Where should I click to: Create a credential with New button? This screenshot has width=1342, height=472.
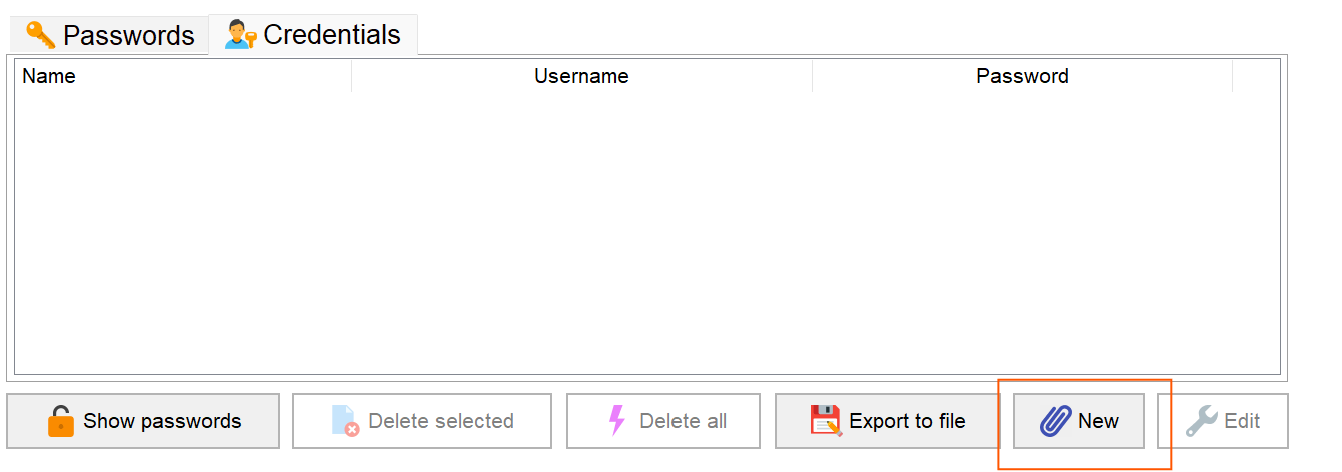[x=1079, y=421]
